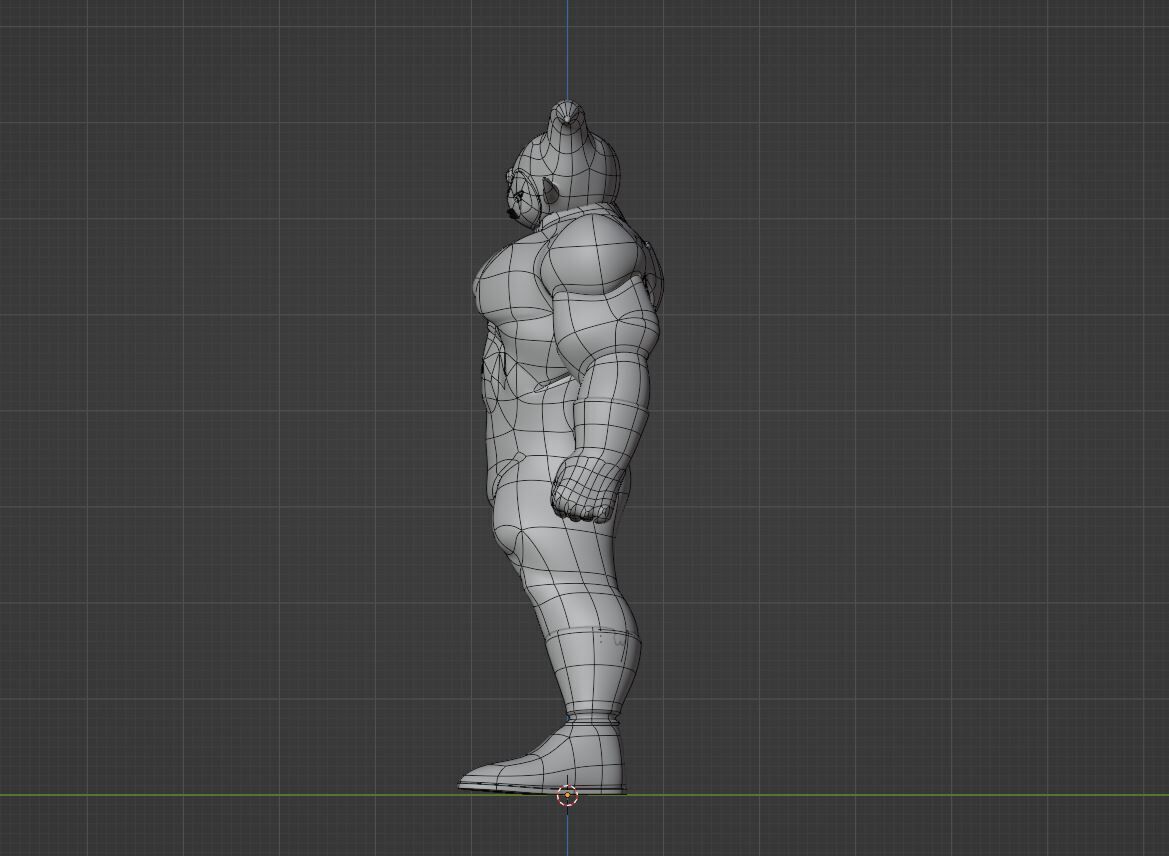Select the ankle cuff above the shoe
Screen dimensions: 1169x856
[x=595, y=721]
